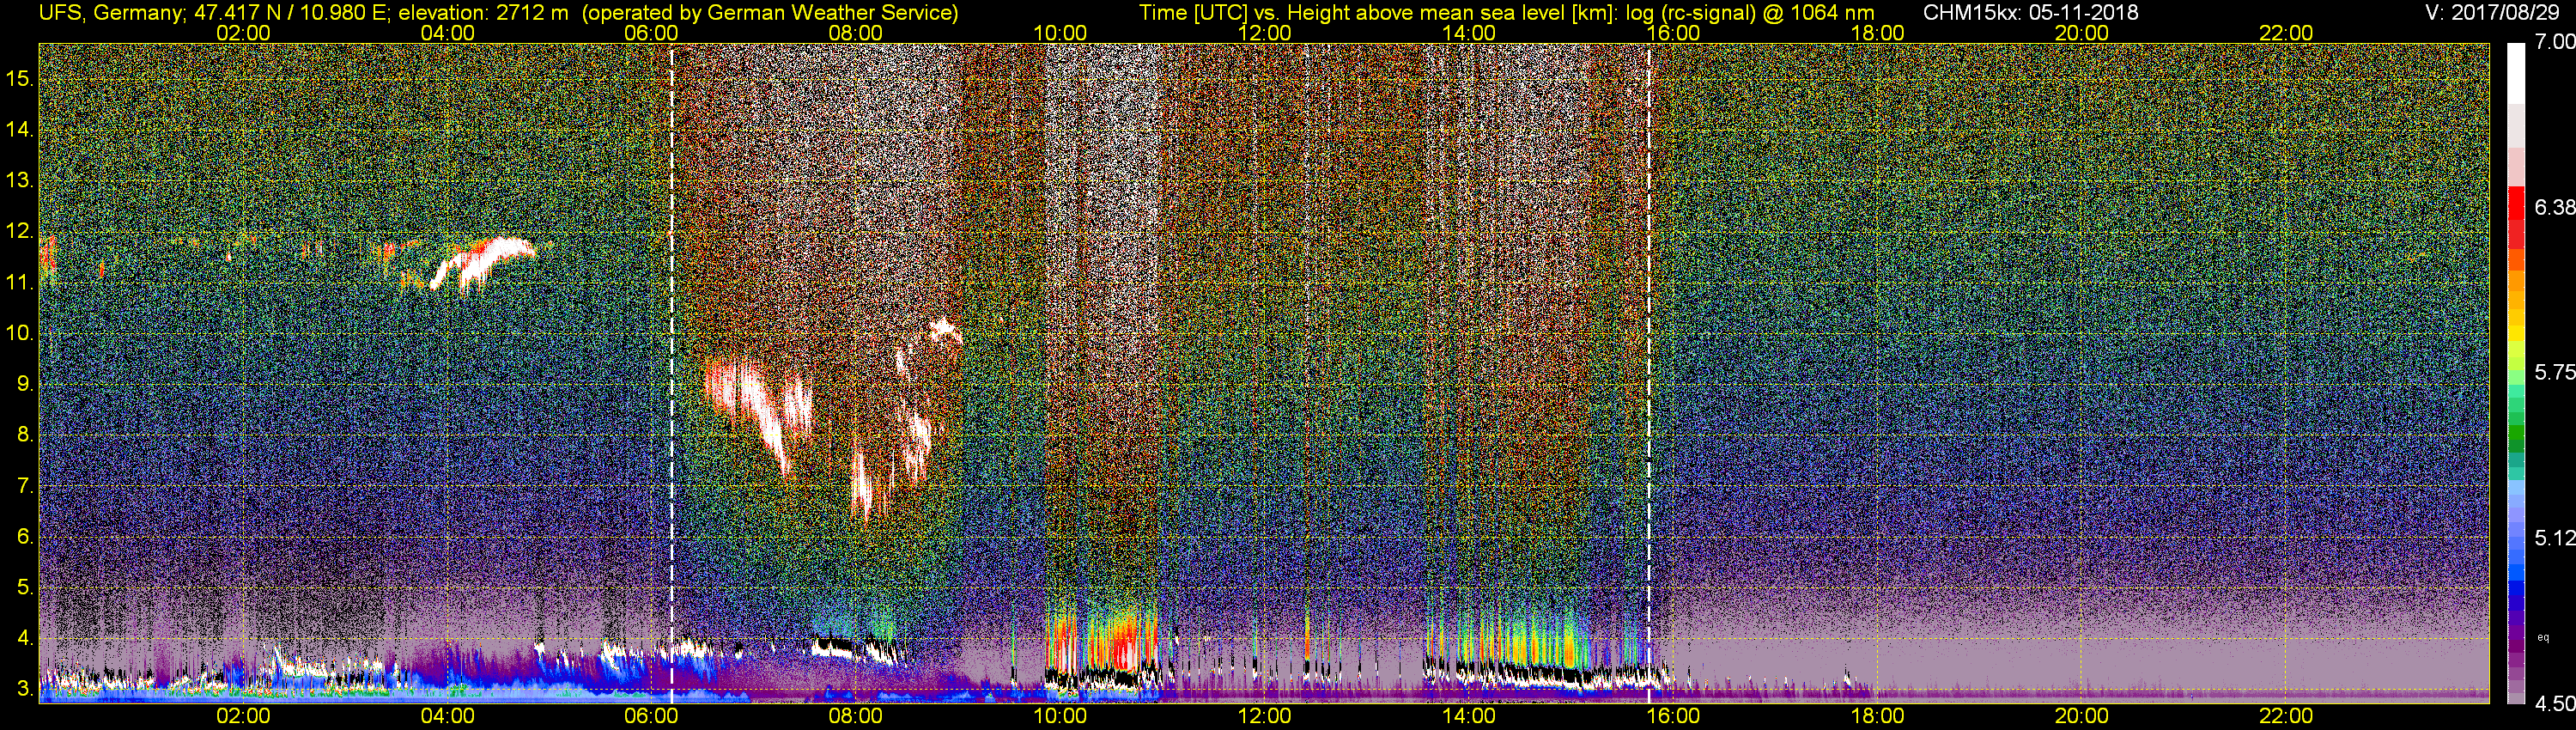
Task: Click the colorbar minimum value 4.50
Action: [2555, 704]
